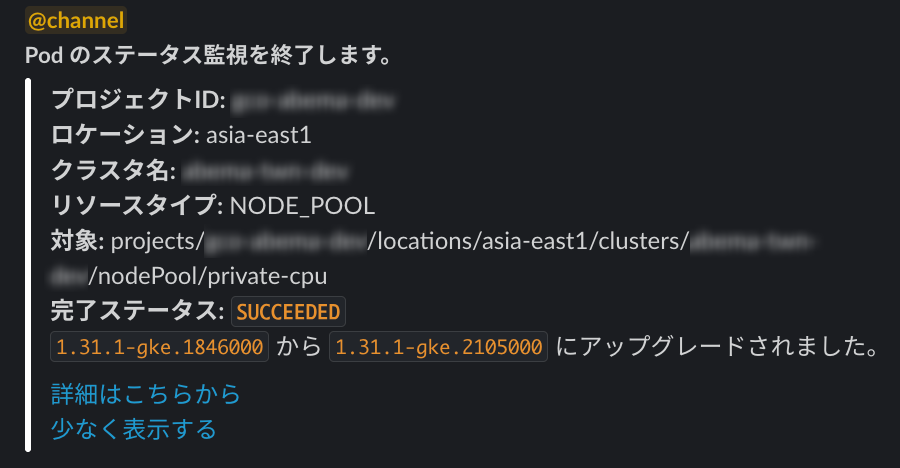Click the 完了ステータス label
Screen dimensions: 900x468
point(136,312)
